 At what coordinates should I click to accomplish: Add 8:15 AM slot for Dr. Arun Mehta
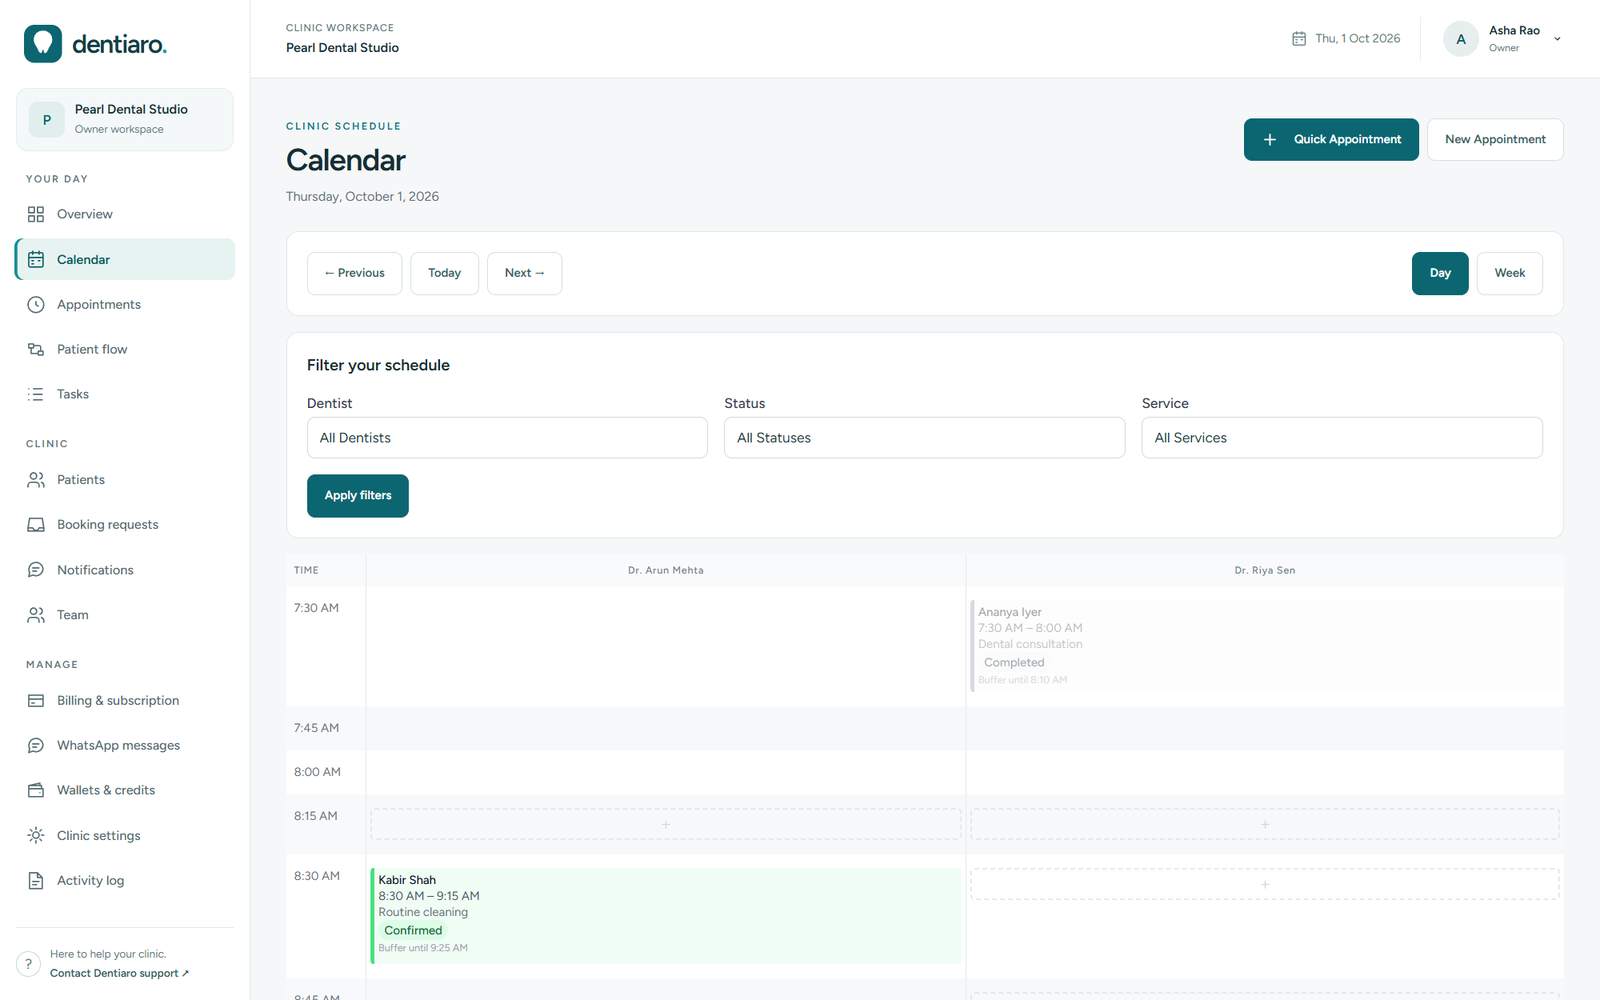[x=666, y=824]
